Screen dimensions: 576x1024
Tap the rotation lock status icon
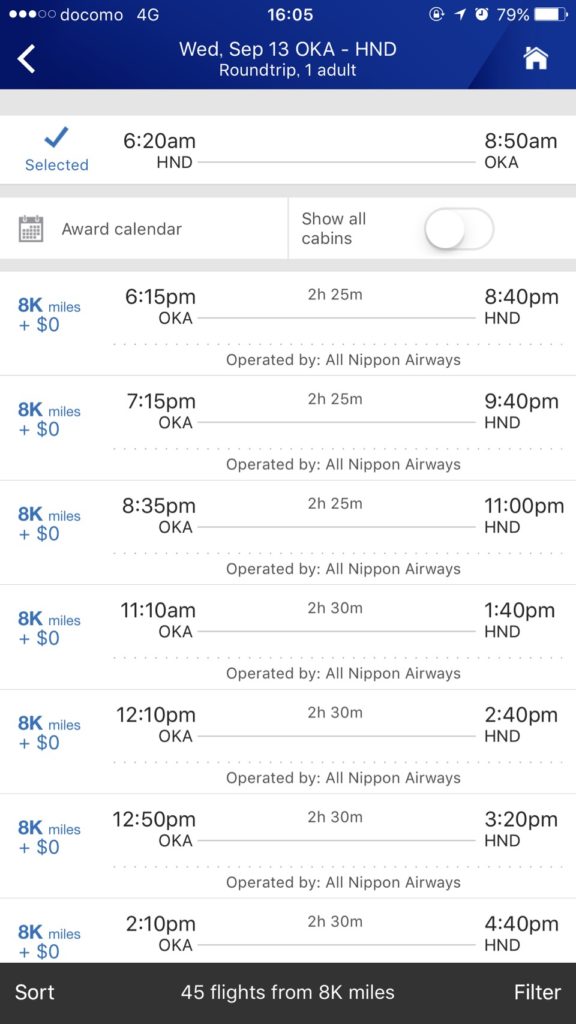[436, 14]
